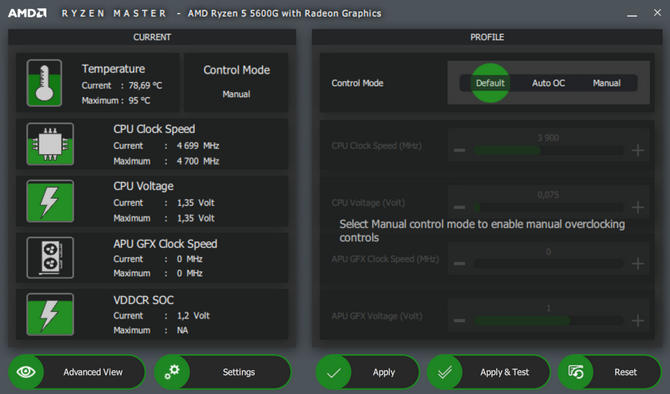Click the Apply & Test button
670x394 pixels.
[x=488, y=372]
